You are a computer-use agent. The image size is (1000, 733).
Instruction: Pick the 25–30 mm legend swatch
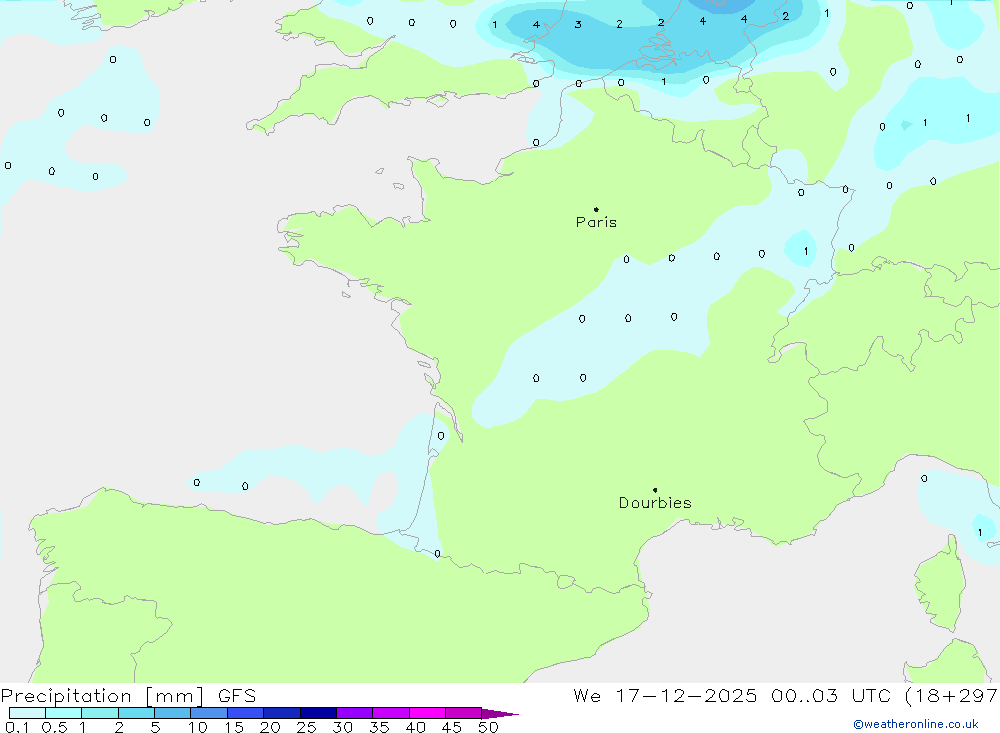[x=318, y=713]
